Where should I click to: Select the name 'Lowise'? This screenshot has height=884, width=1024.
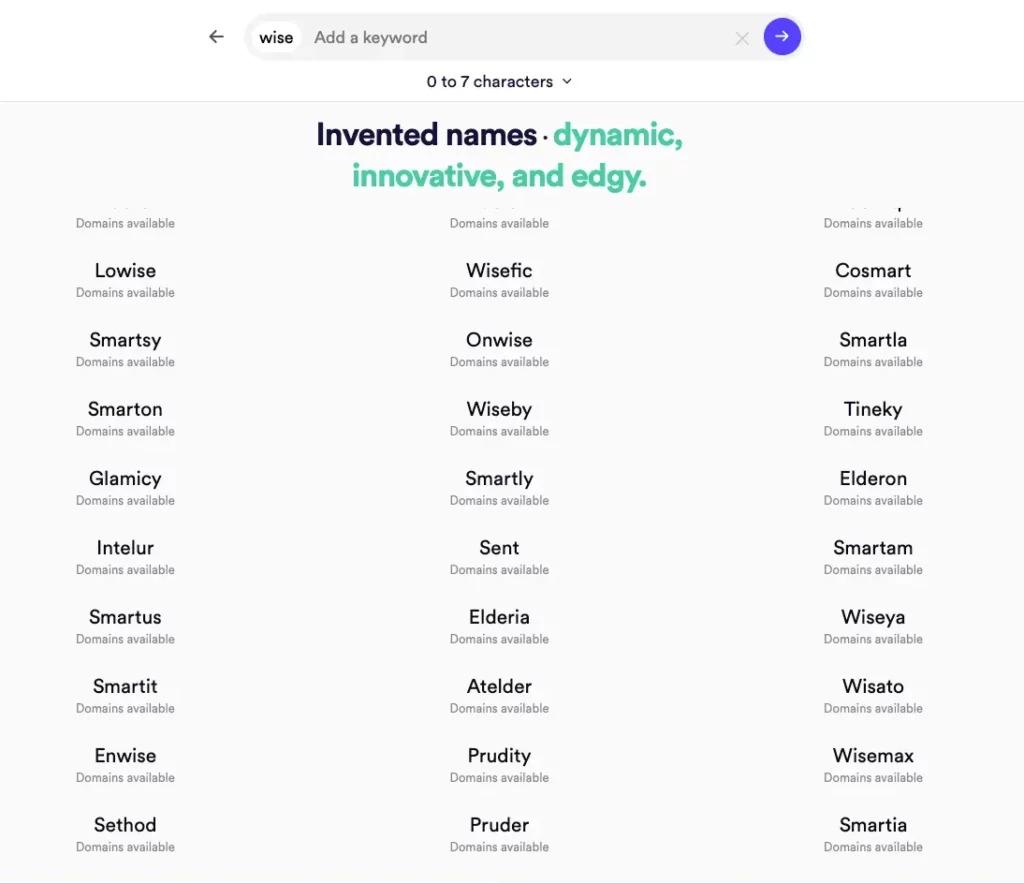coord(125,271)
